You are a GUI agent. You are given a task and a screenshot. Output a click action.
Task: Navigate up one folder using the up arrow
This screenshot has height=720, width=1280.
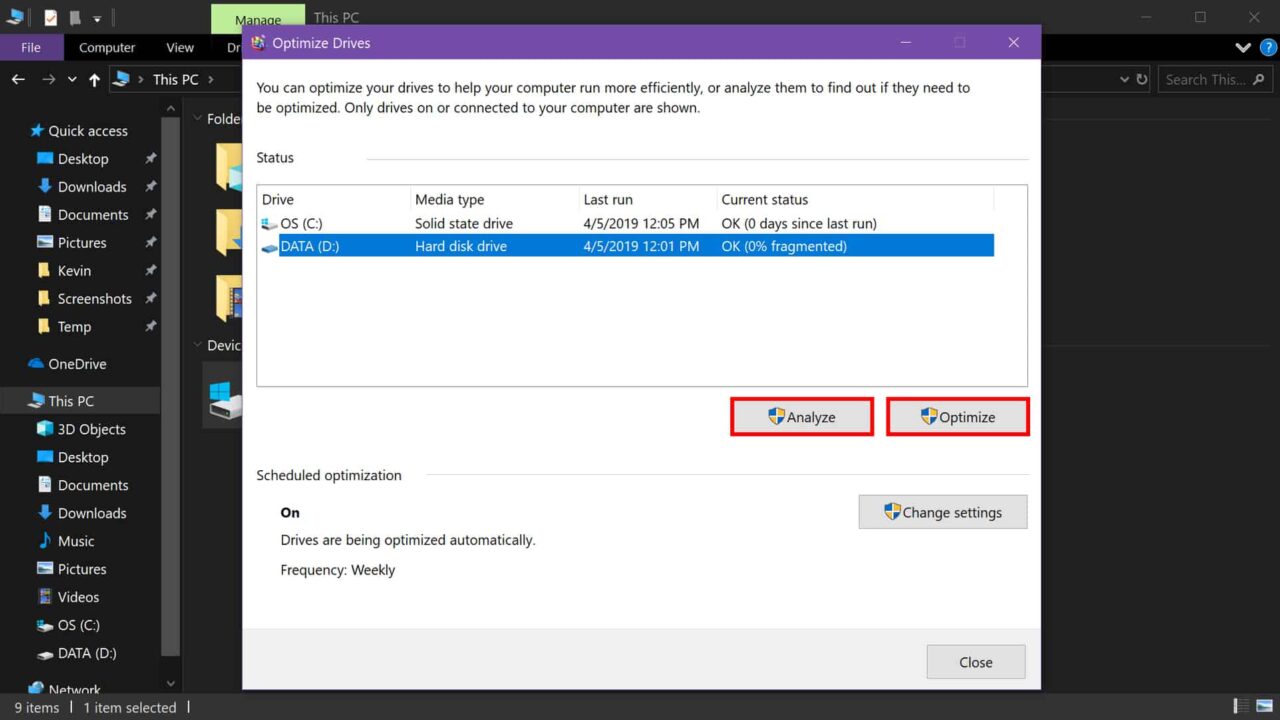(94, 79)
